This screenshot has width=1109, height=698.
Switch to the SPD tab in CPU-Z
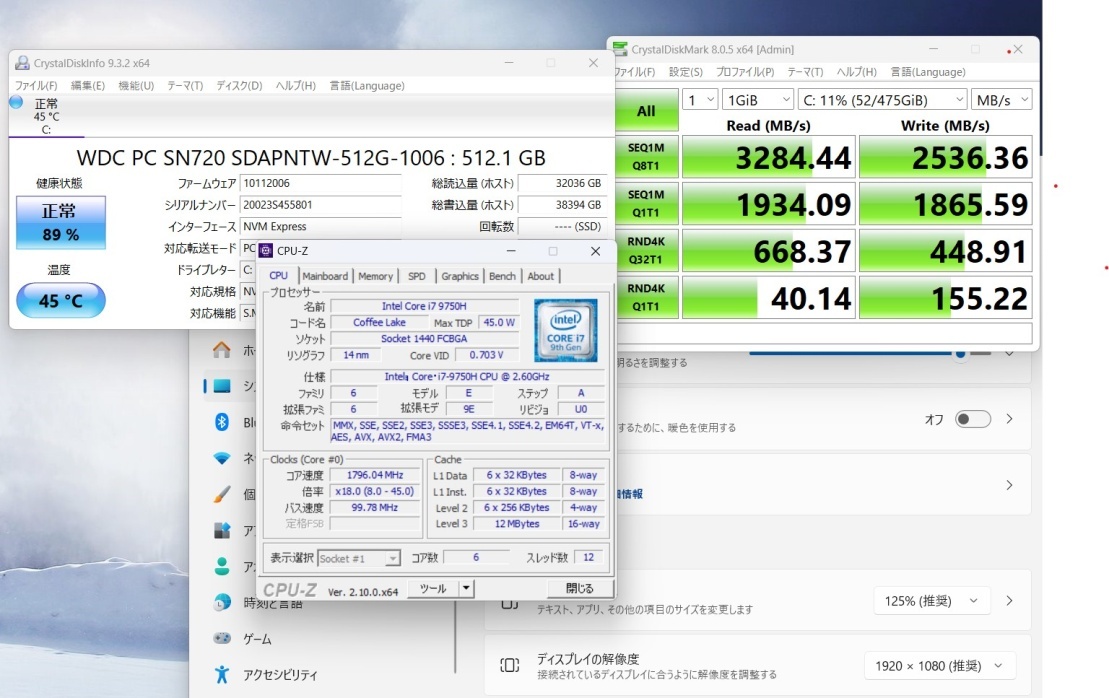pos(417,276)
